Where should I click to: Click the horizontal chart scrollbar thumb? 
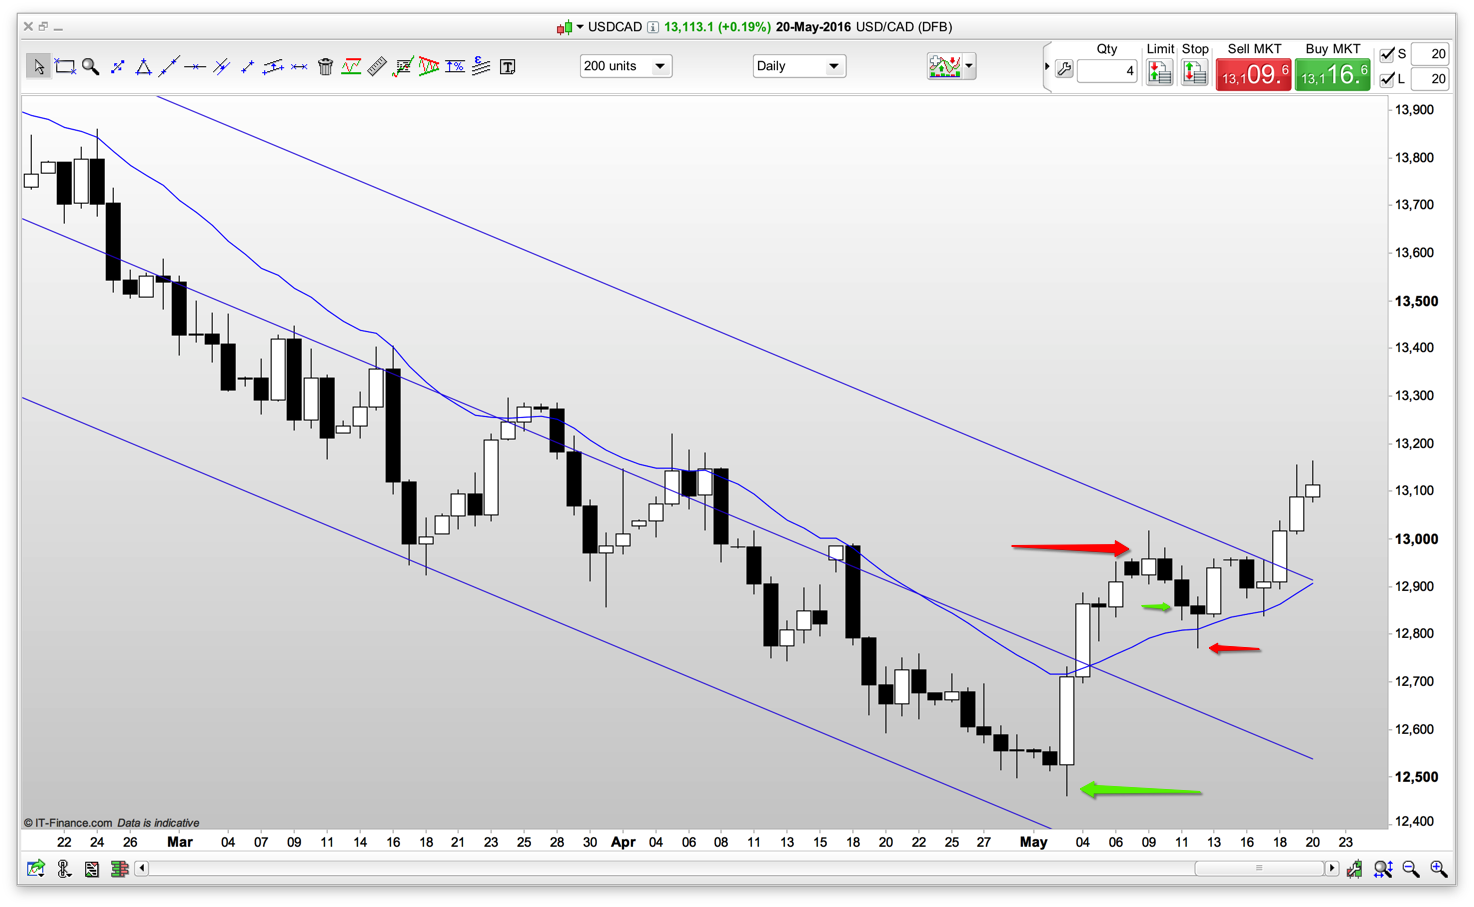tap(1258, 868)
